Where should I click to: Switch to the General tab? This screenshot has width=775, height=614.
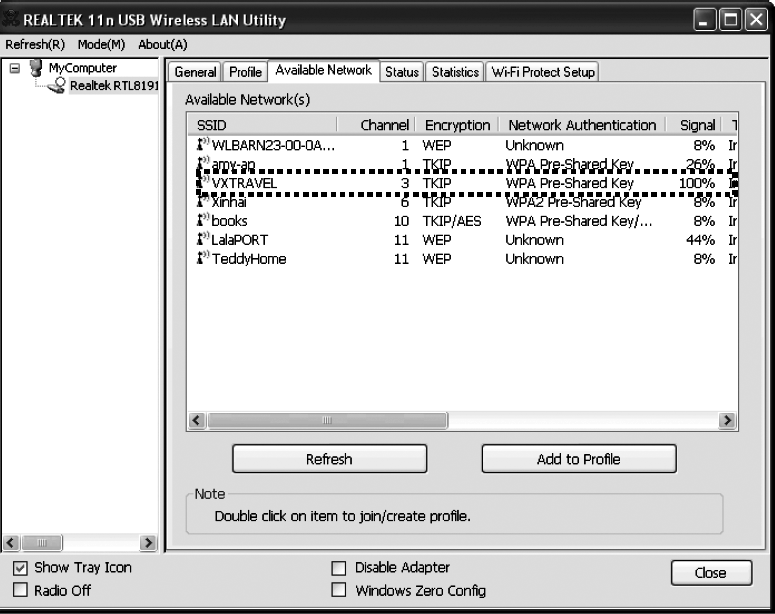tap(195, 72)
